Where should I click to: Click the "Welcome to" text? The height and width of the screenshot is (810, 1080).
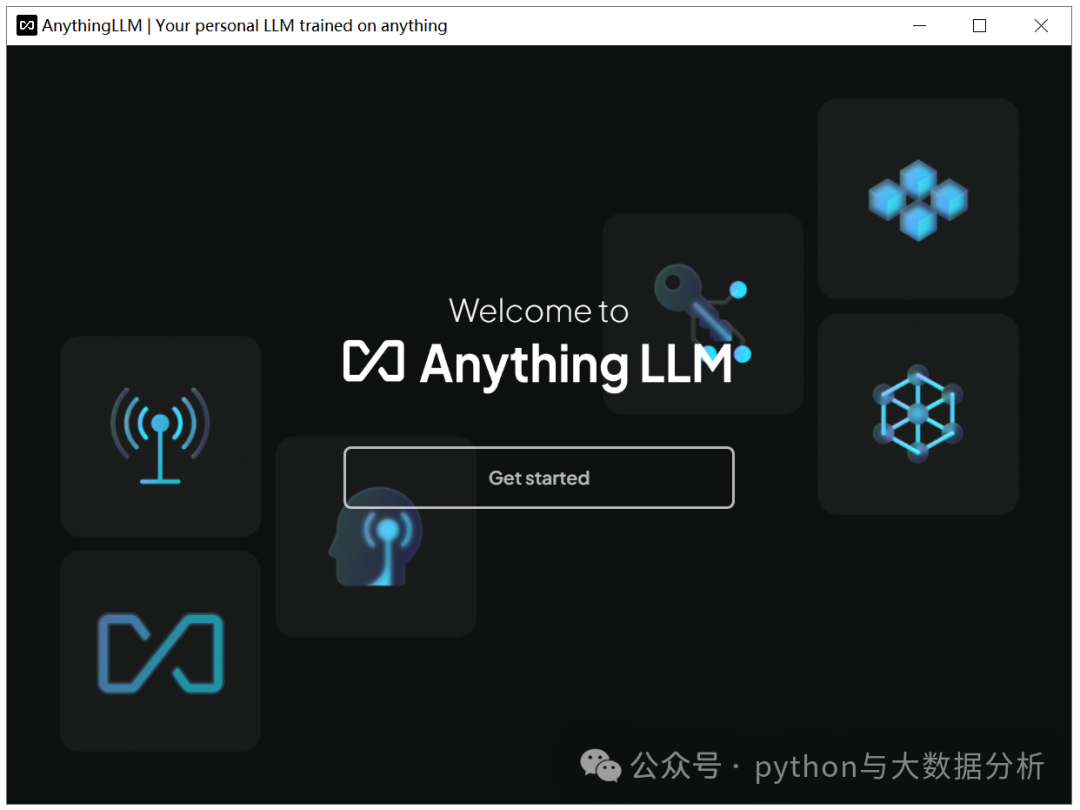tap(539, 311)
